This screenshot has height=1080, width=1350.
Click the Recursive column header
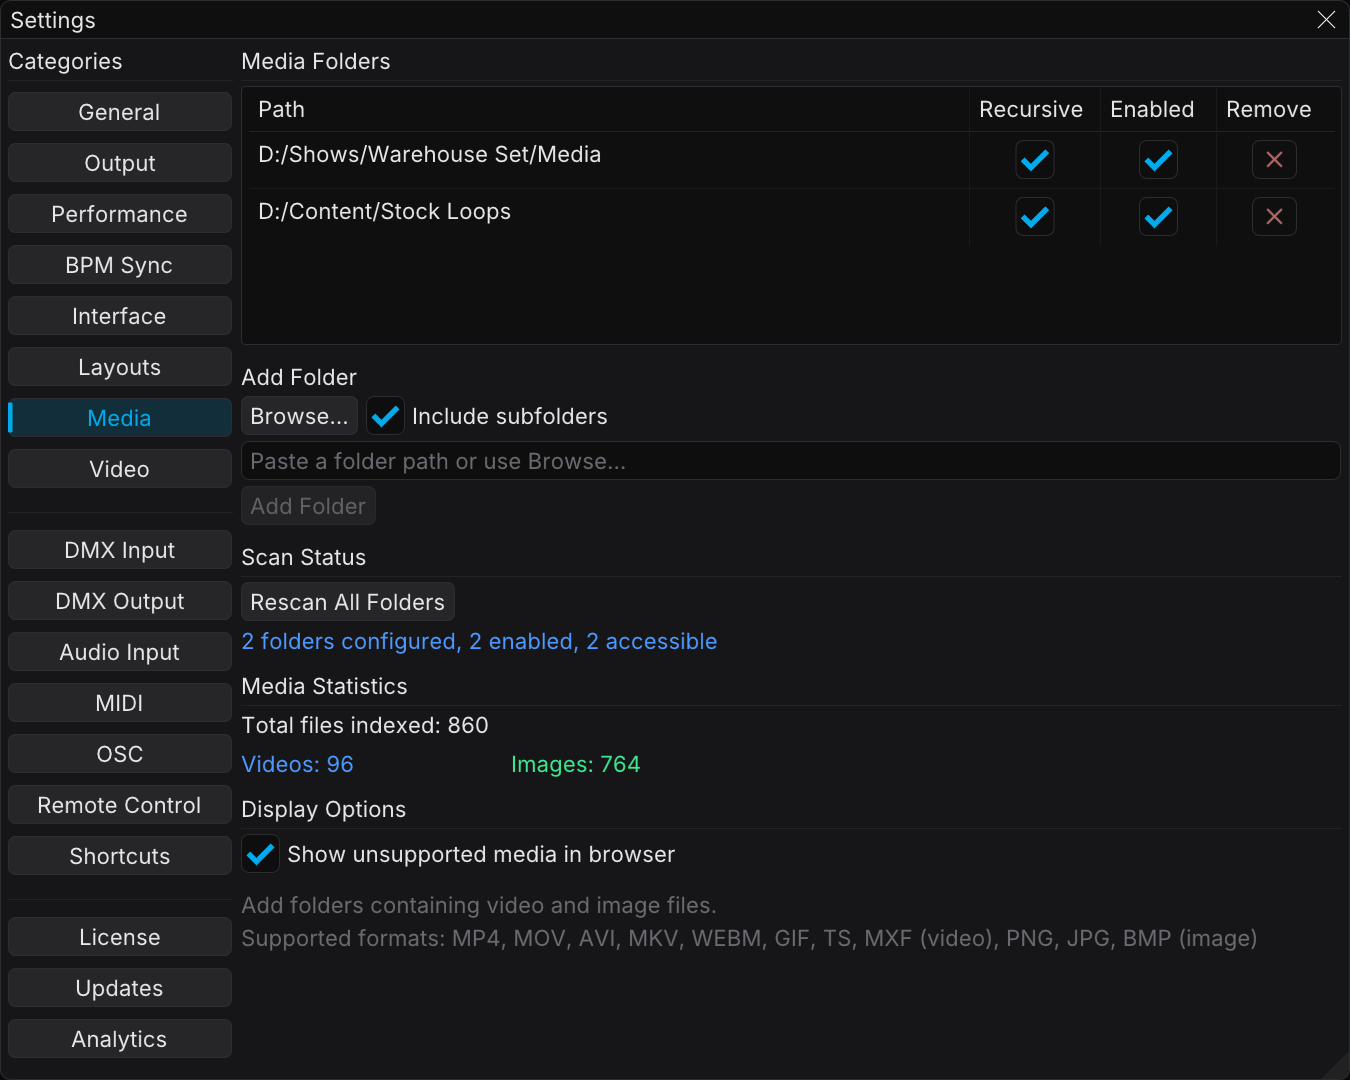[1031, 109]
